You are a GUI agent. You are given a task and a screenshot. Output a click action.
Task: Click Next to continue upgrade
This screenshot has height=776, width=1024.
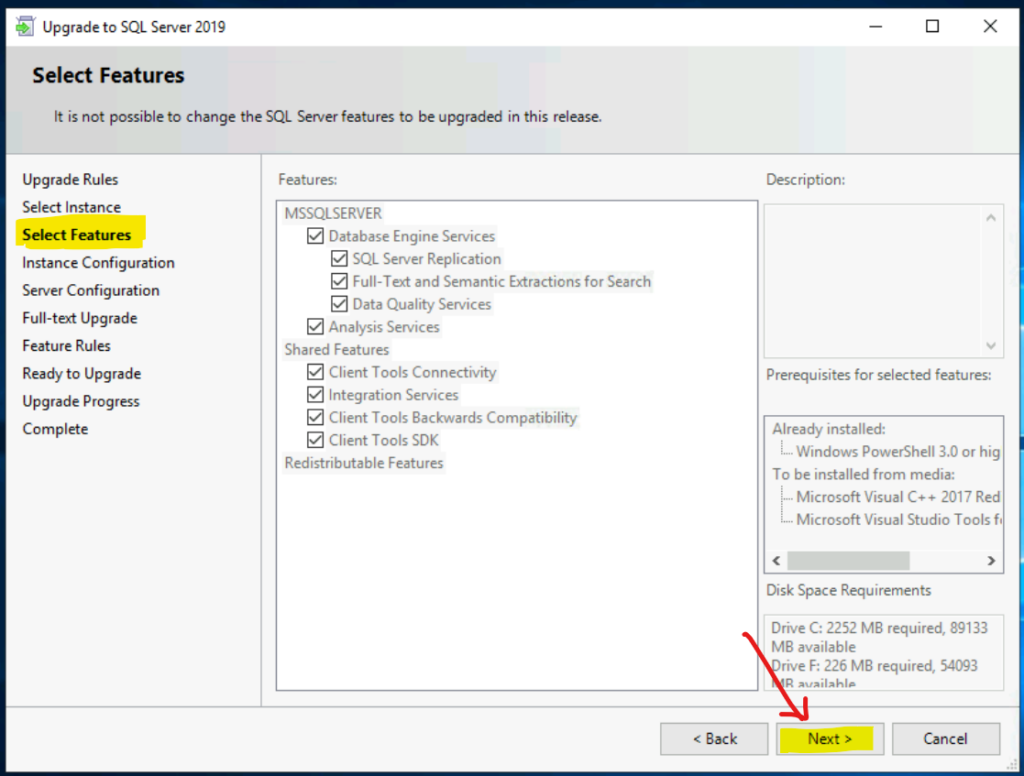tap(830, 739)
